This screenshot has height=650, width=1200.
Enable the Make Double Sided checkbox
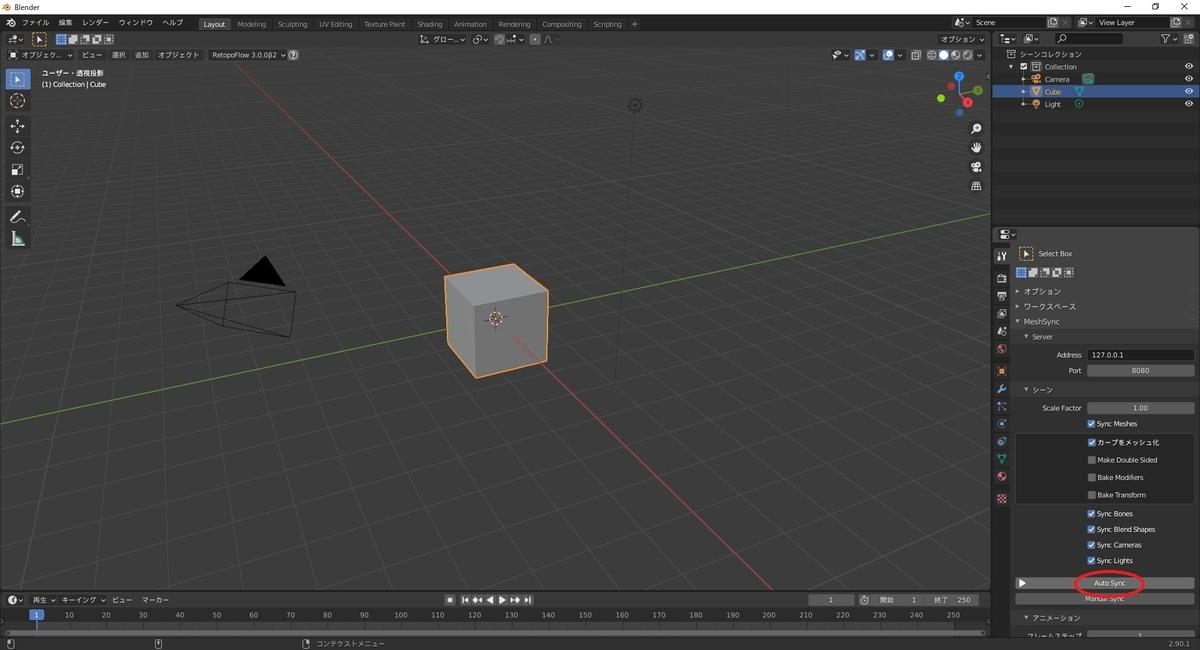1091,459
